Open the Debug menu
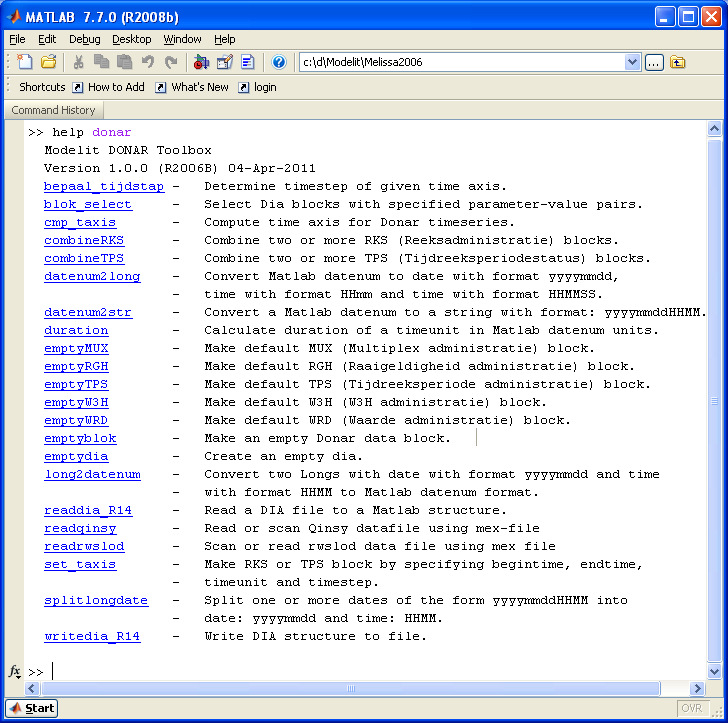This screenshot has width=728, height=723. (x=84, y=39)
